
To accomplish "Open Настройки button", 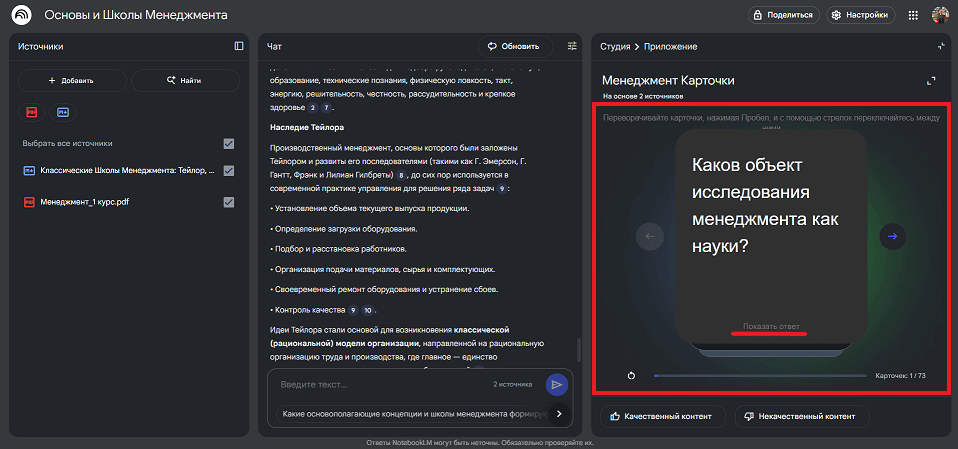I will pyautogui.click(x=861, y=15).
